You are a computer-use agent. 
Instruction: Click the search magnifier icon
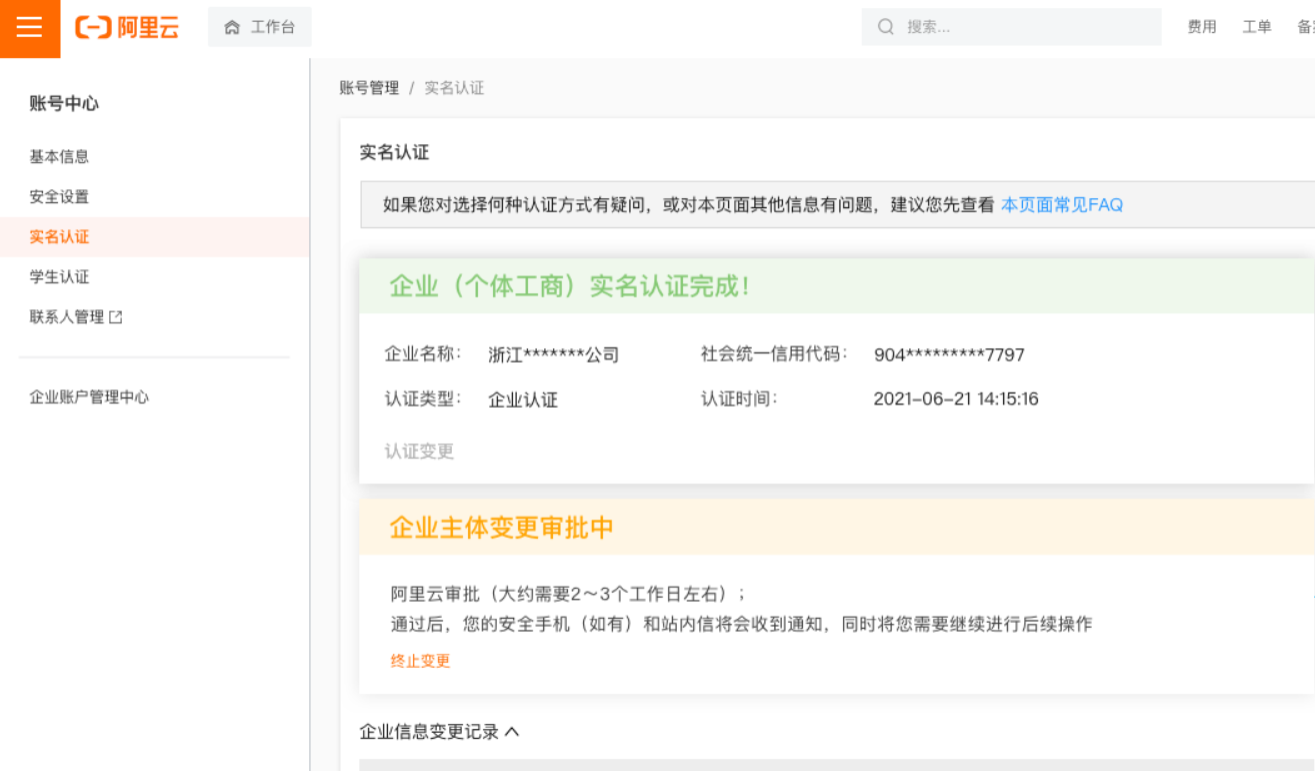point(885,27)
